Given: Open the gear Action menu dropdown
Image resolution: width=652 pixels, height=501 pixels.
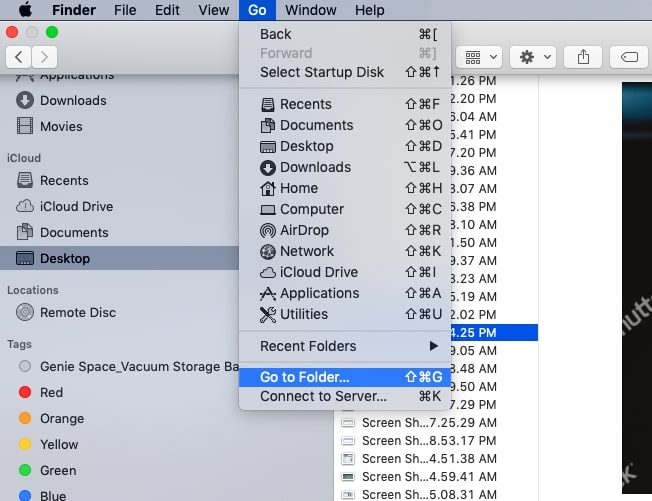Looking at the screenshot, I should [x=533, y=57].
